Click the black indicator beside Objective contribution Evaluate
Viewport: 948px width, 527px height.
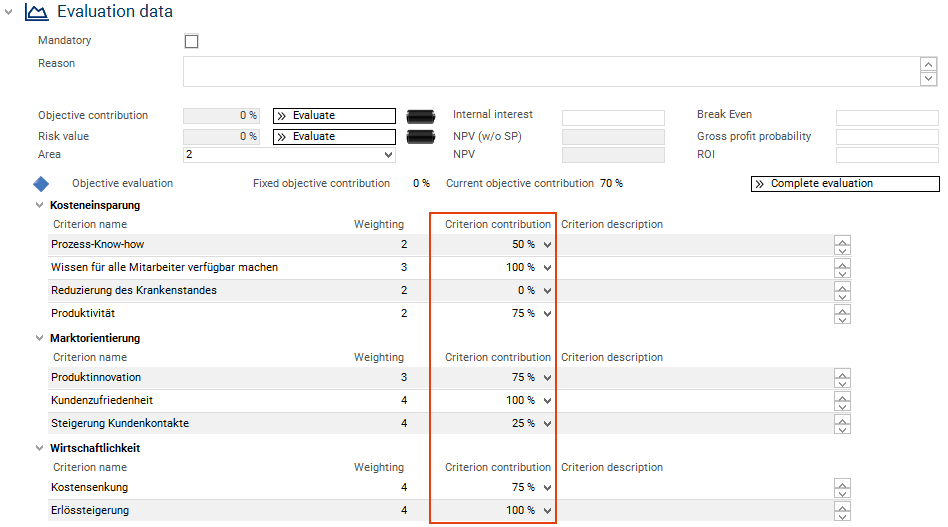[422, 116]
